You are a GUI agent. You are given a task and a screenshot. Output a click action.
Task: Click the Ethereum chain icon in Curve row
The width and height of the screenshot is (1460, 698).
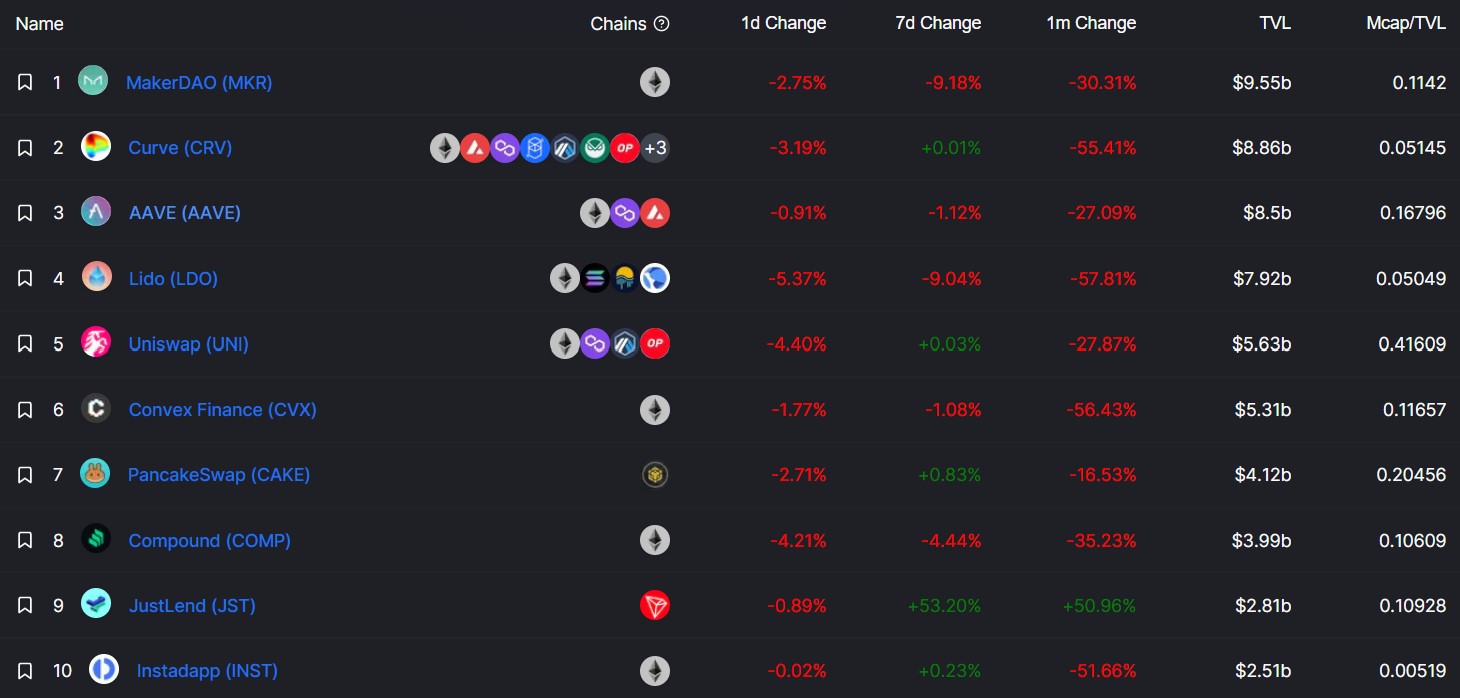(x=445, y=148)
